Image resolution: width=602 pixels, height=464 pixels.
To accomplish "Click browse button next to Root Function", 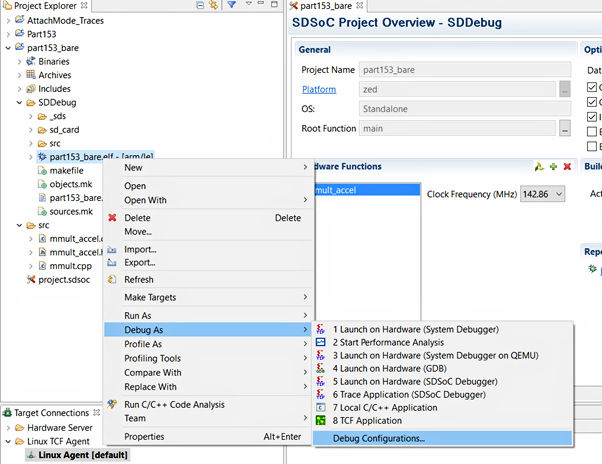I will 564,129.
